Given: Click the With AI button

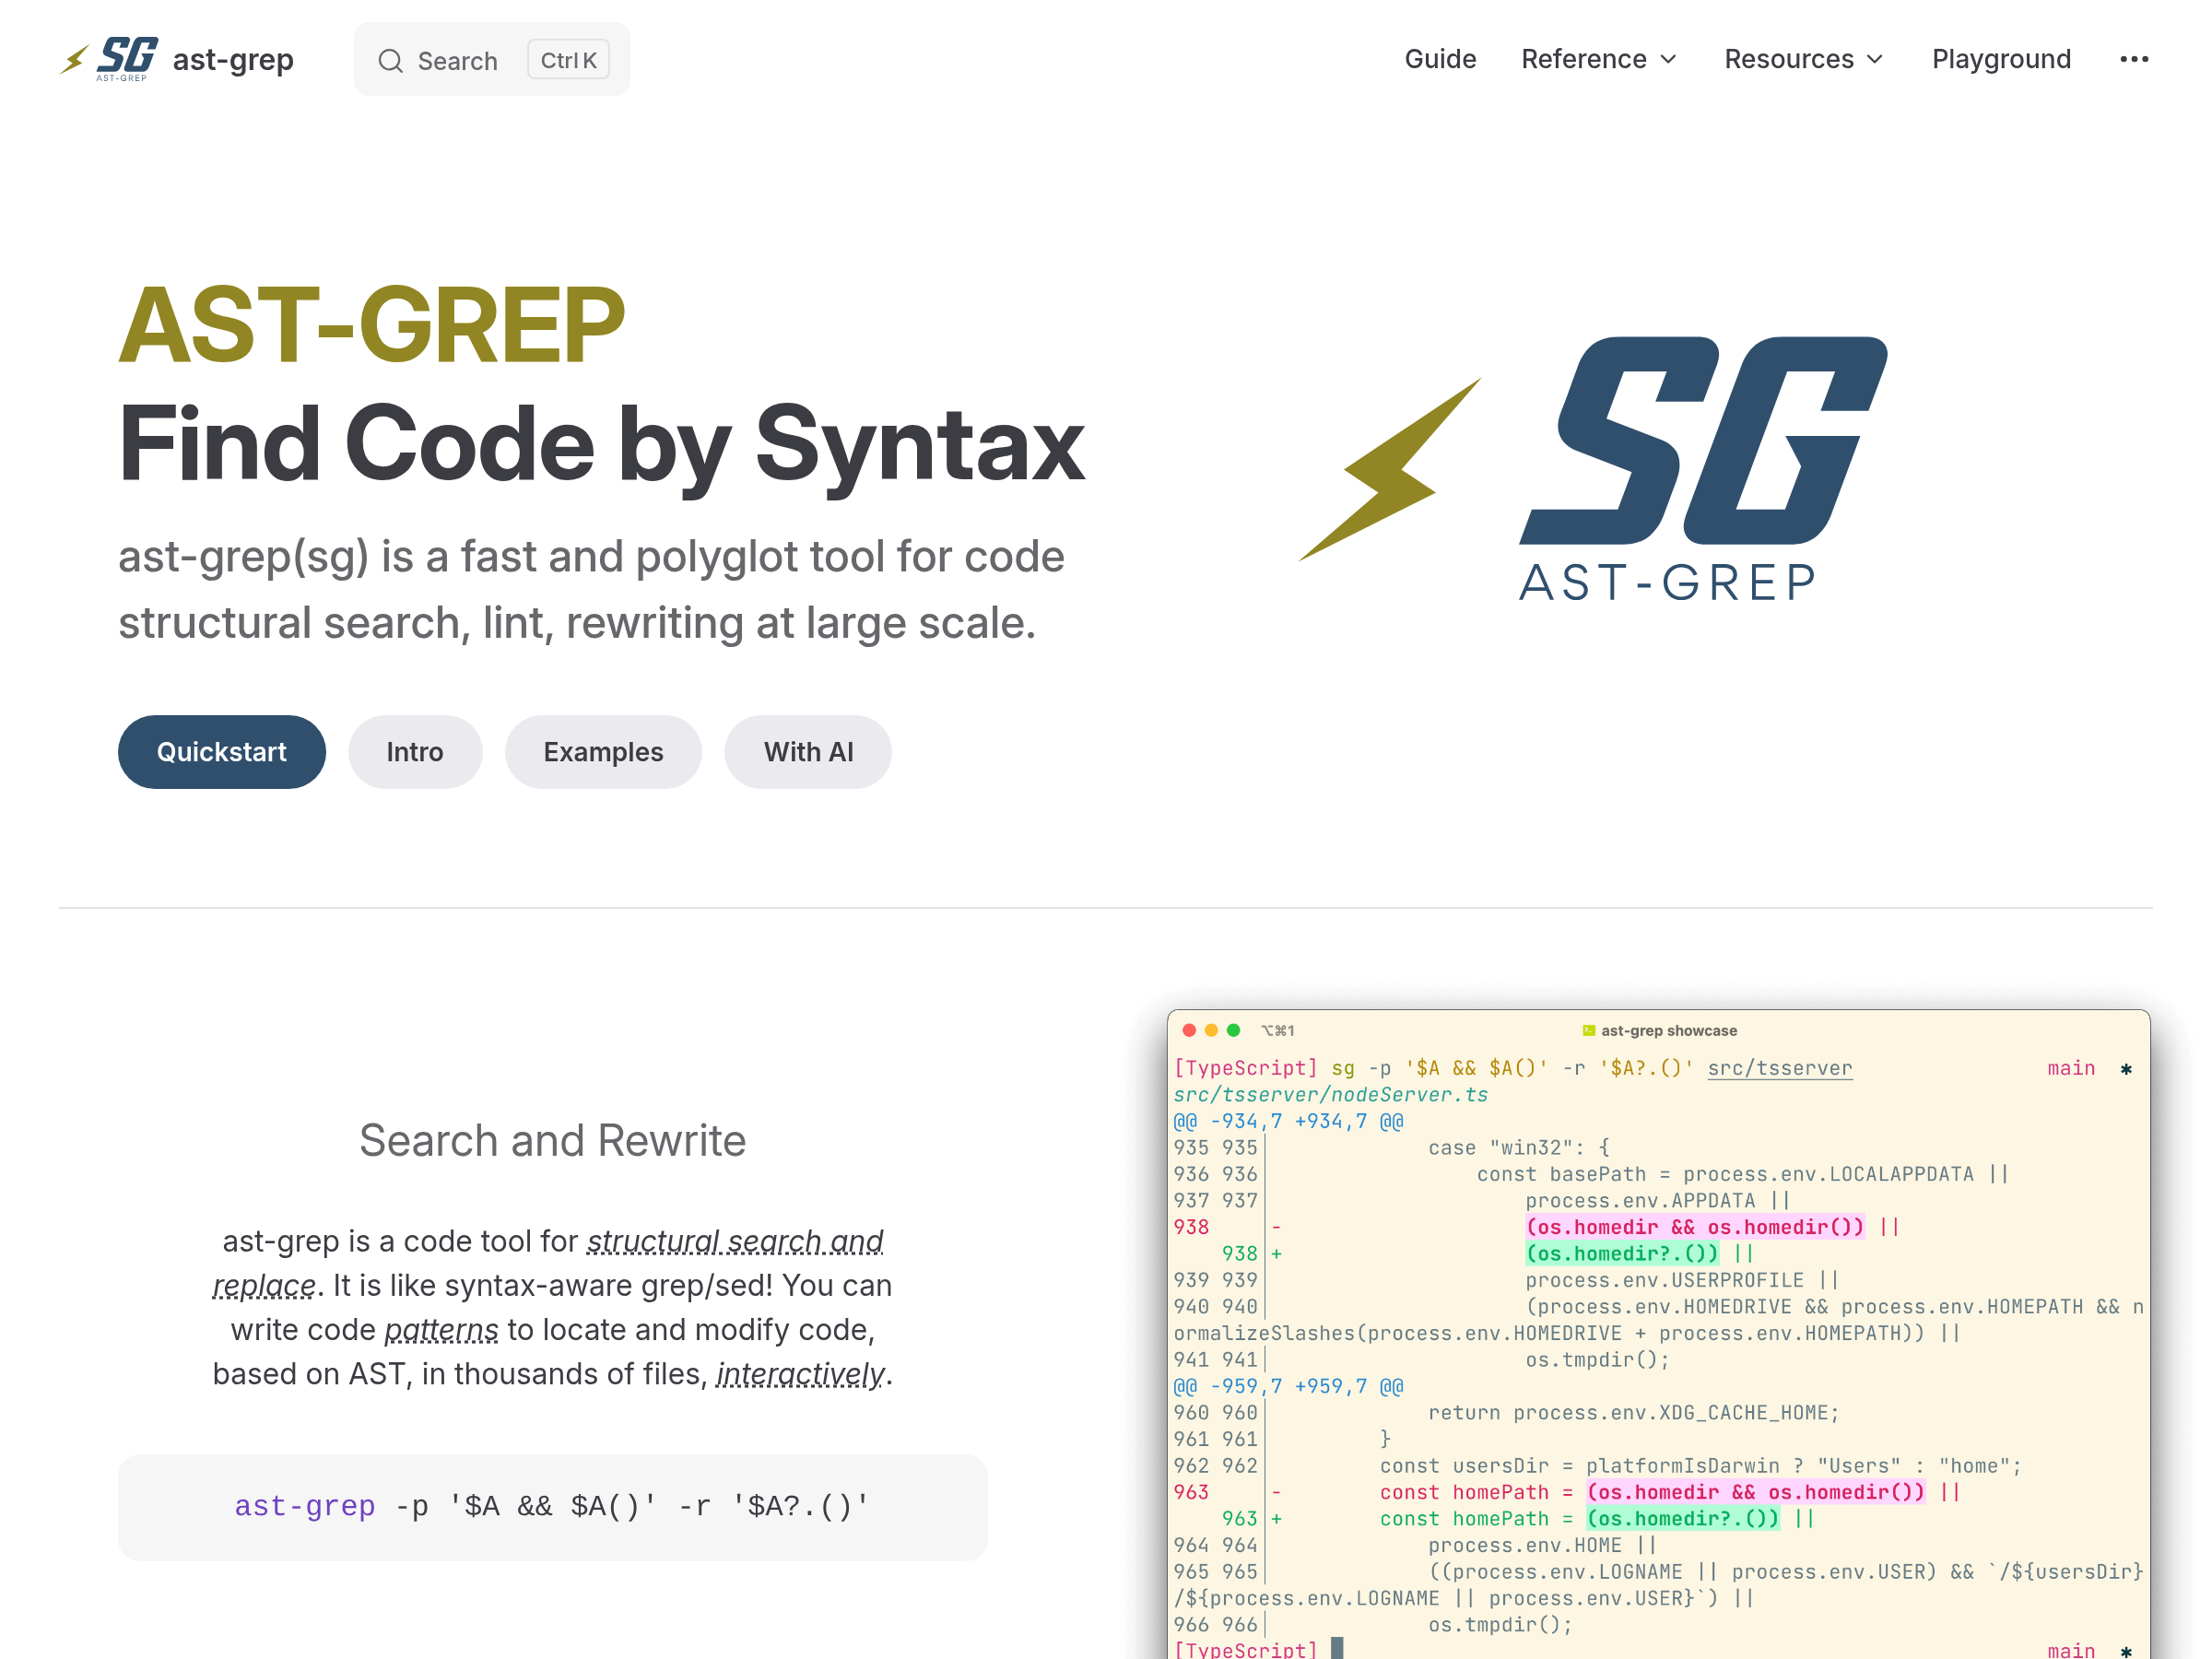Looking at the screenshot, I should click(x=808, y=752).
